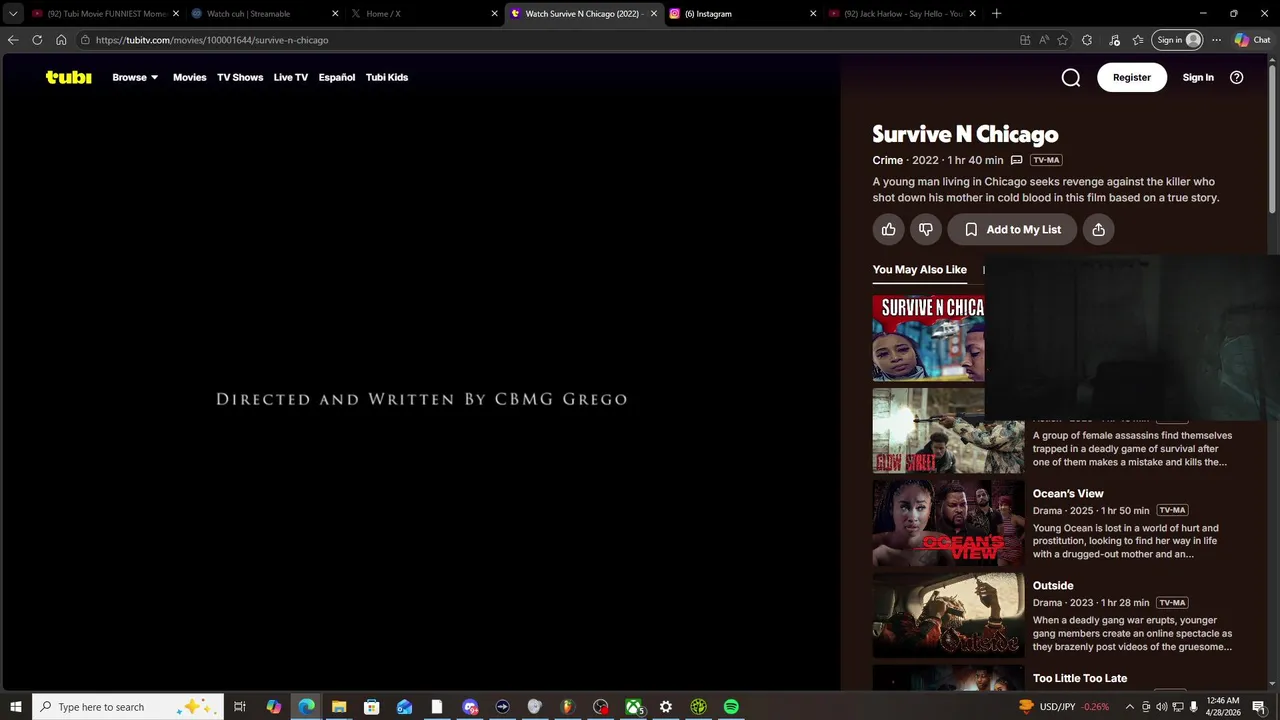Viewport: 1280px width, 720px height.
Task: Open Edge Settings and more ellipsis
Action: 1216,40
